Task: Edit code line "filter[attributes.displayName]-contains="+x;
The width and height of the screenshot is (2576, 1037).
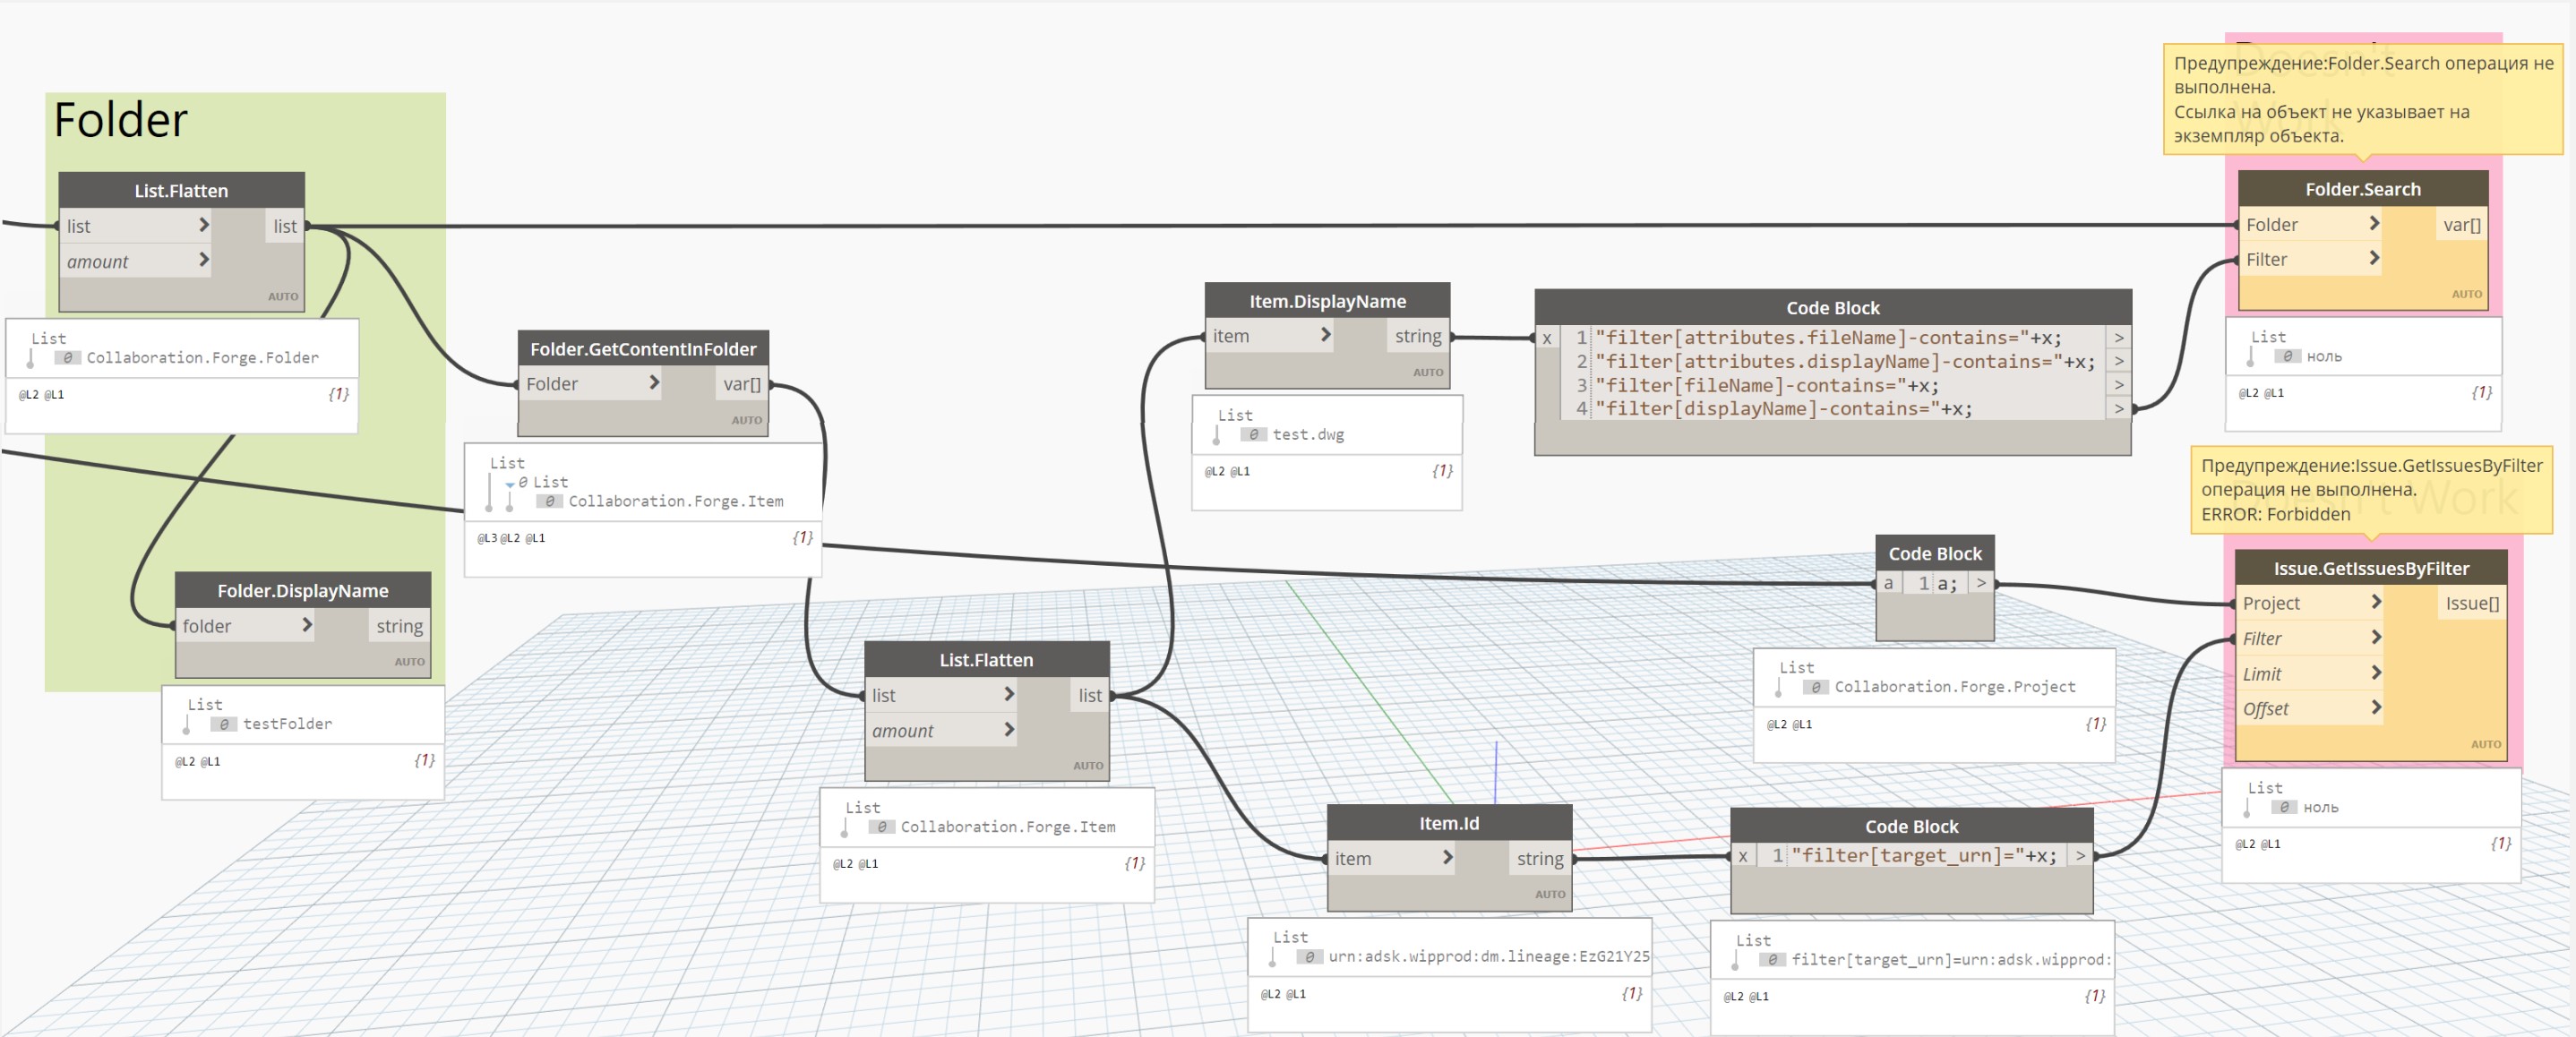Action: 1845,361
